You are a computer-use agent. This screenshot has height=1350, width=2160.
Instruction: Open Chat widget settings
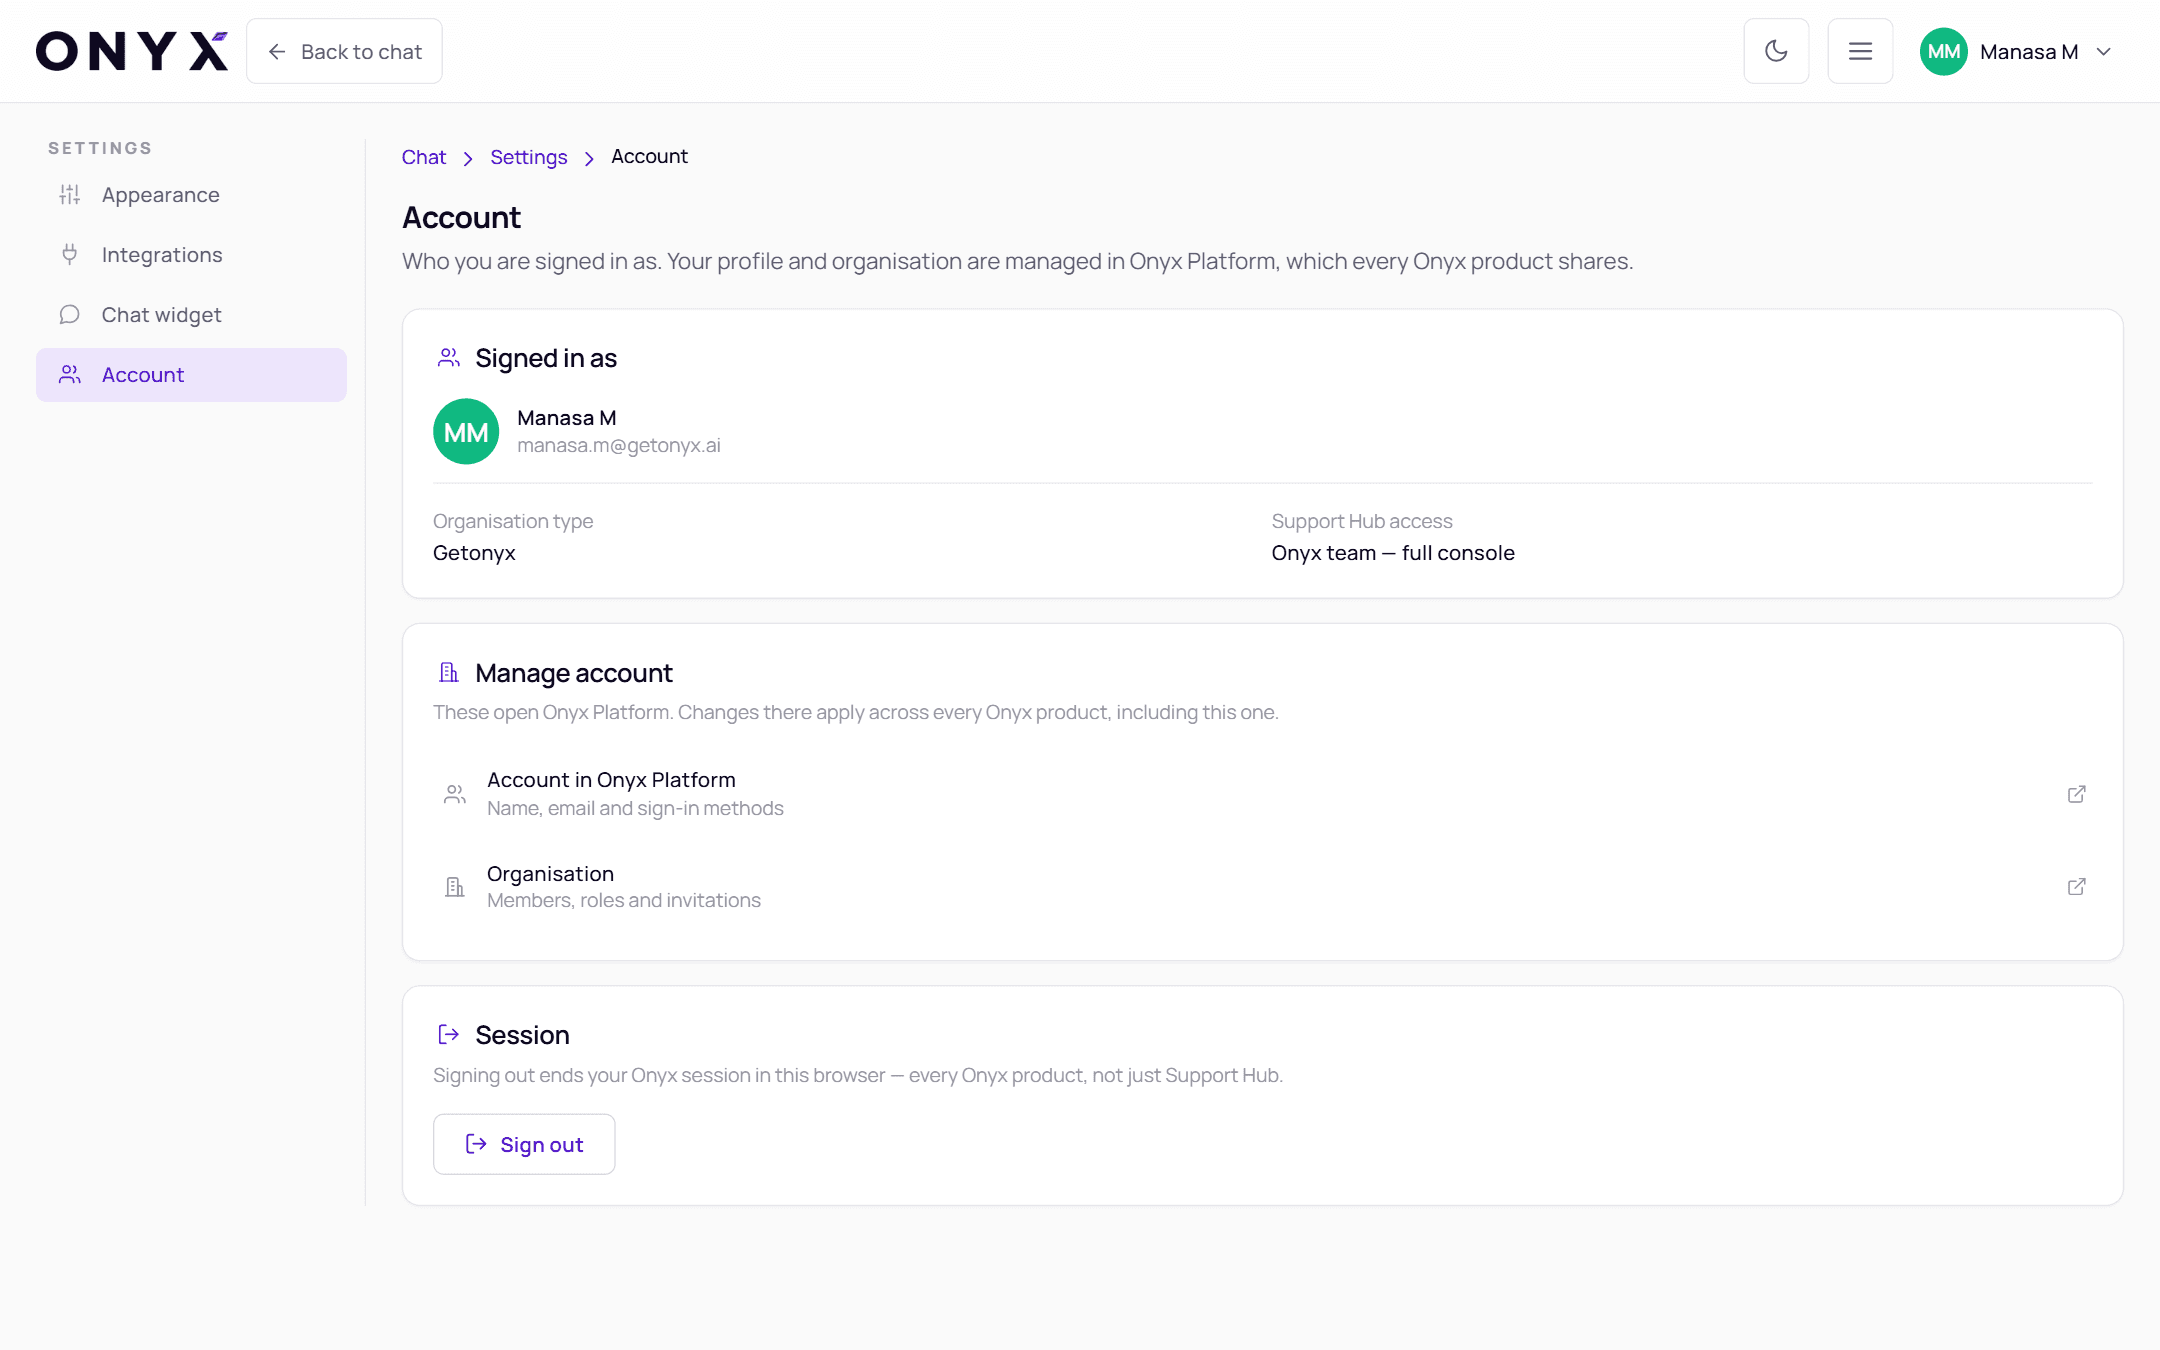click(x=191, y=315)
